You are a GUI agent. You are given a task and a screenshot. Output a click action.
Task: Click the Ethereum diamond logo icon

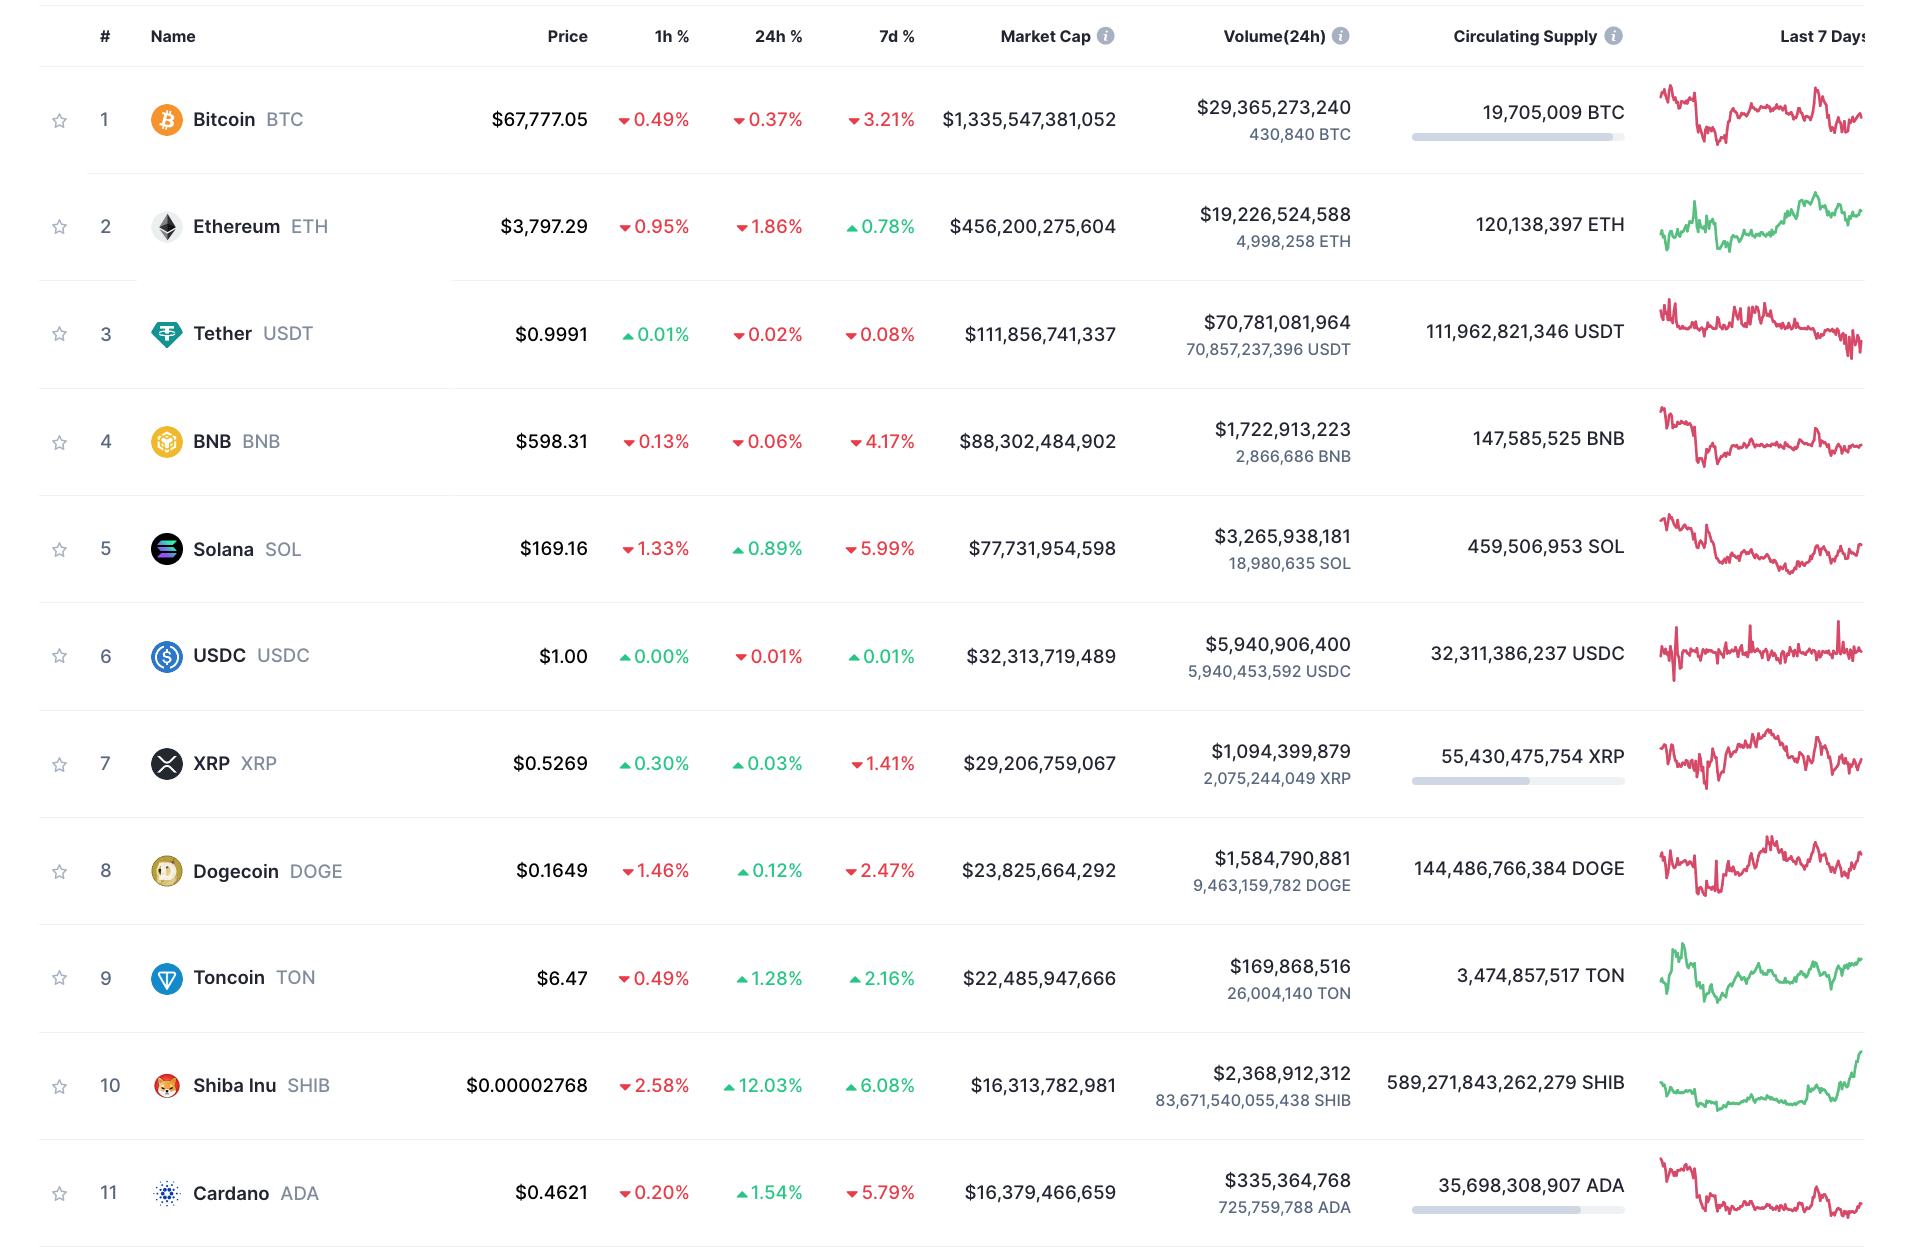[x=166, y=227]
